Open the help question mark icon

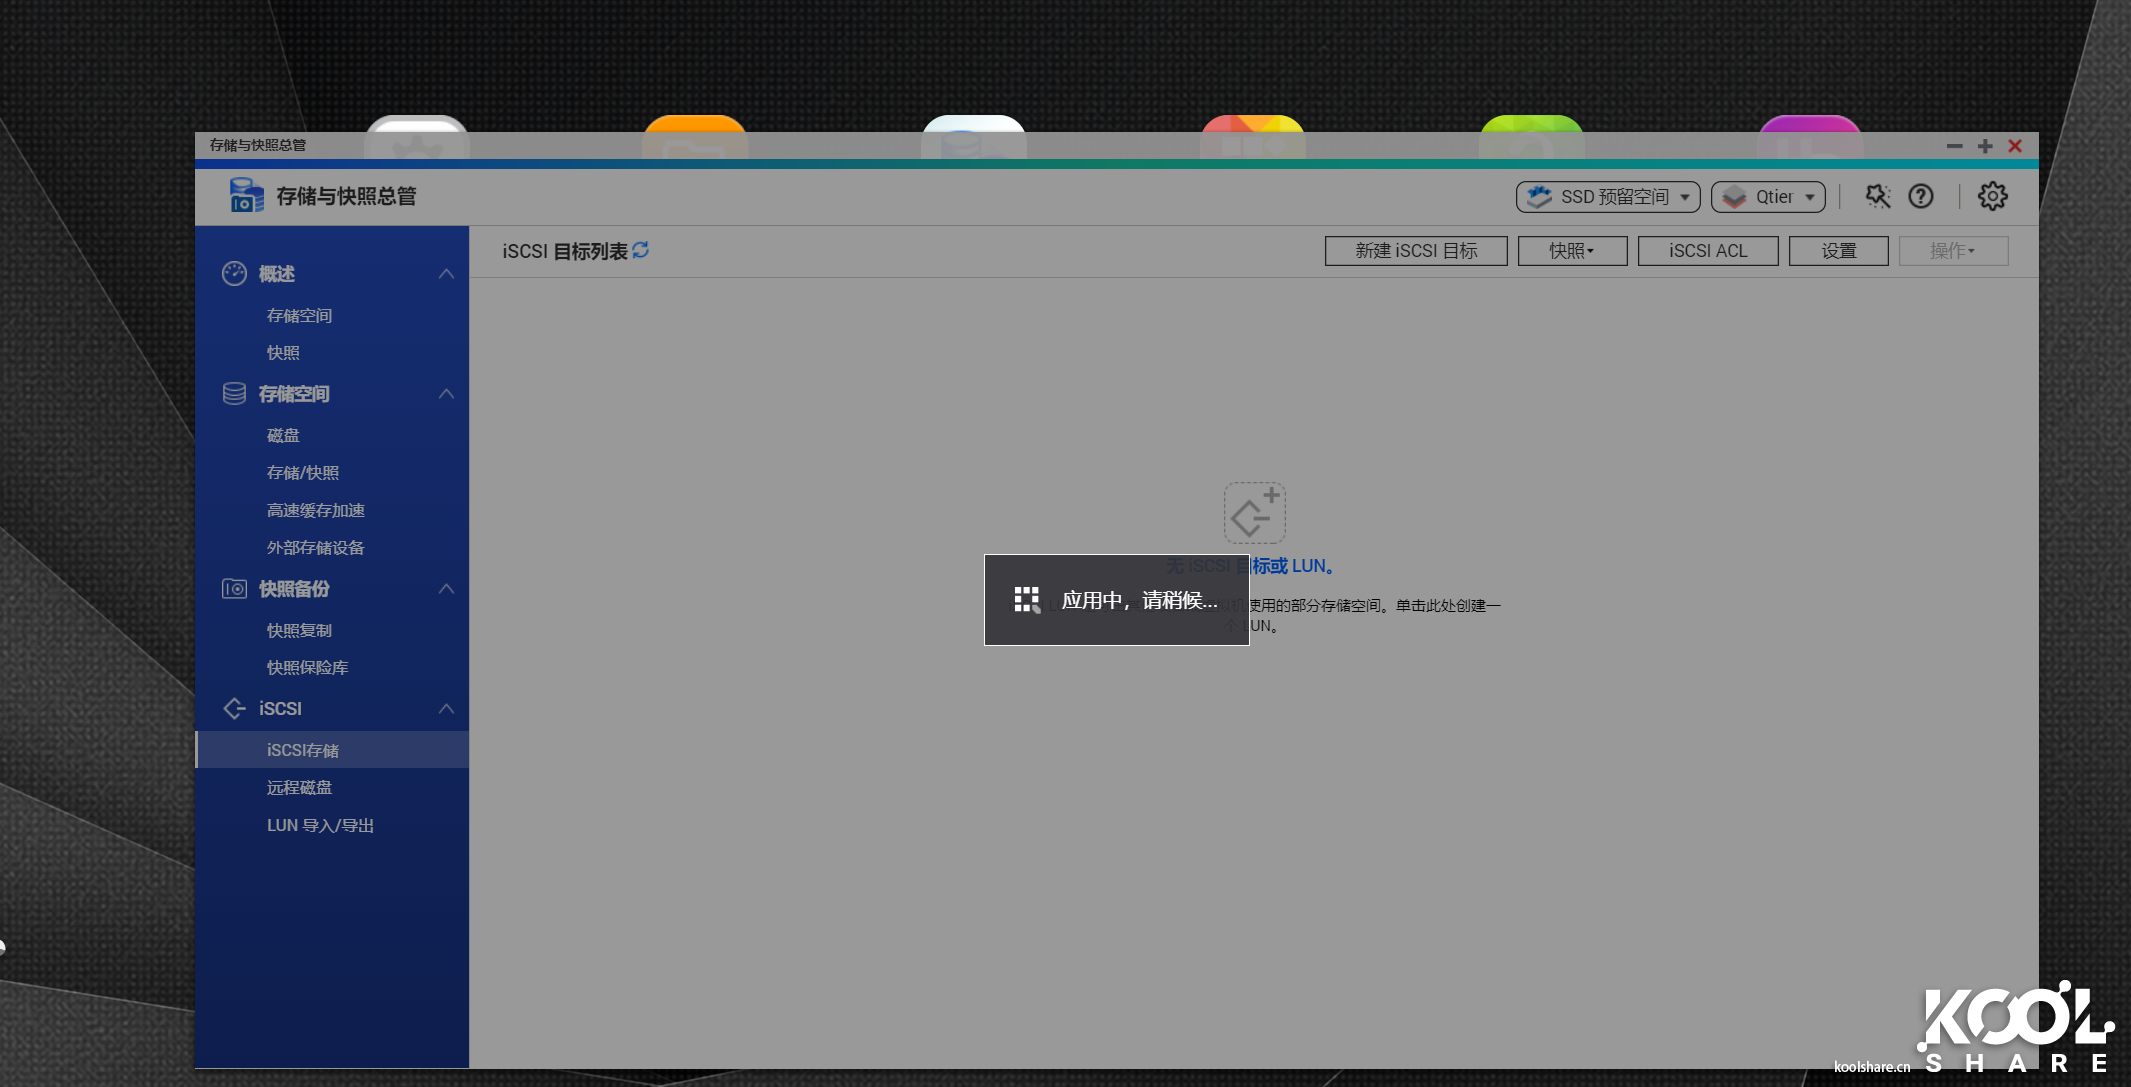pos(1920,197)
